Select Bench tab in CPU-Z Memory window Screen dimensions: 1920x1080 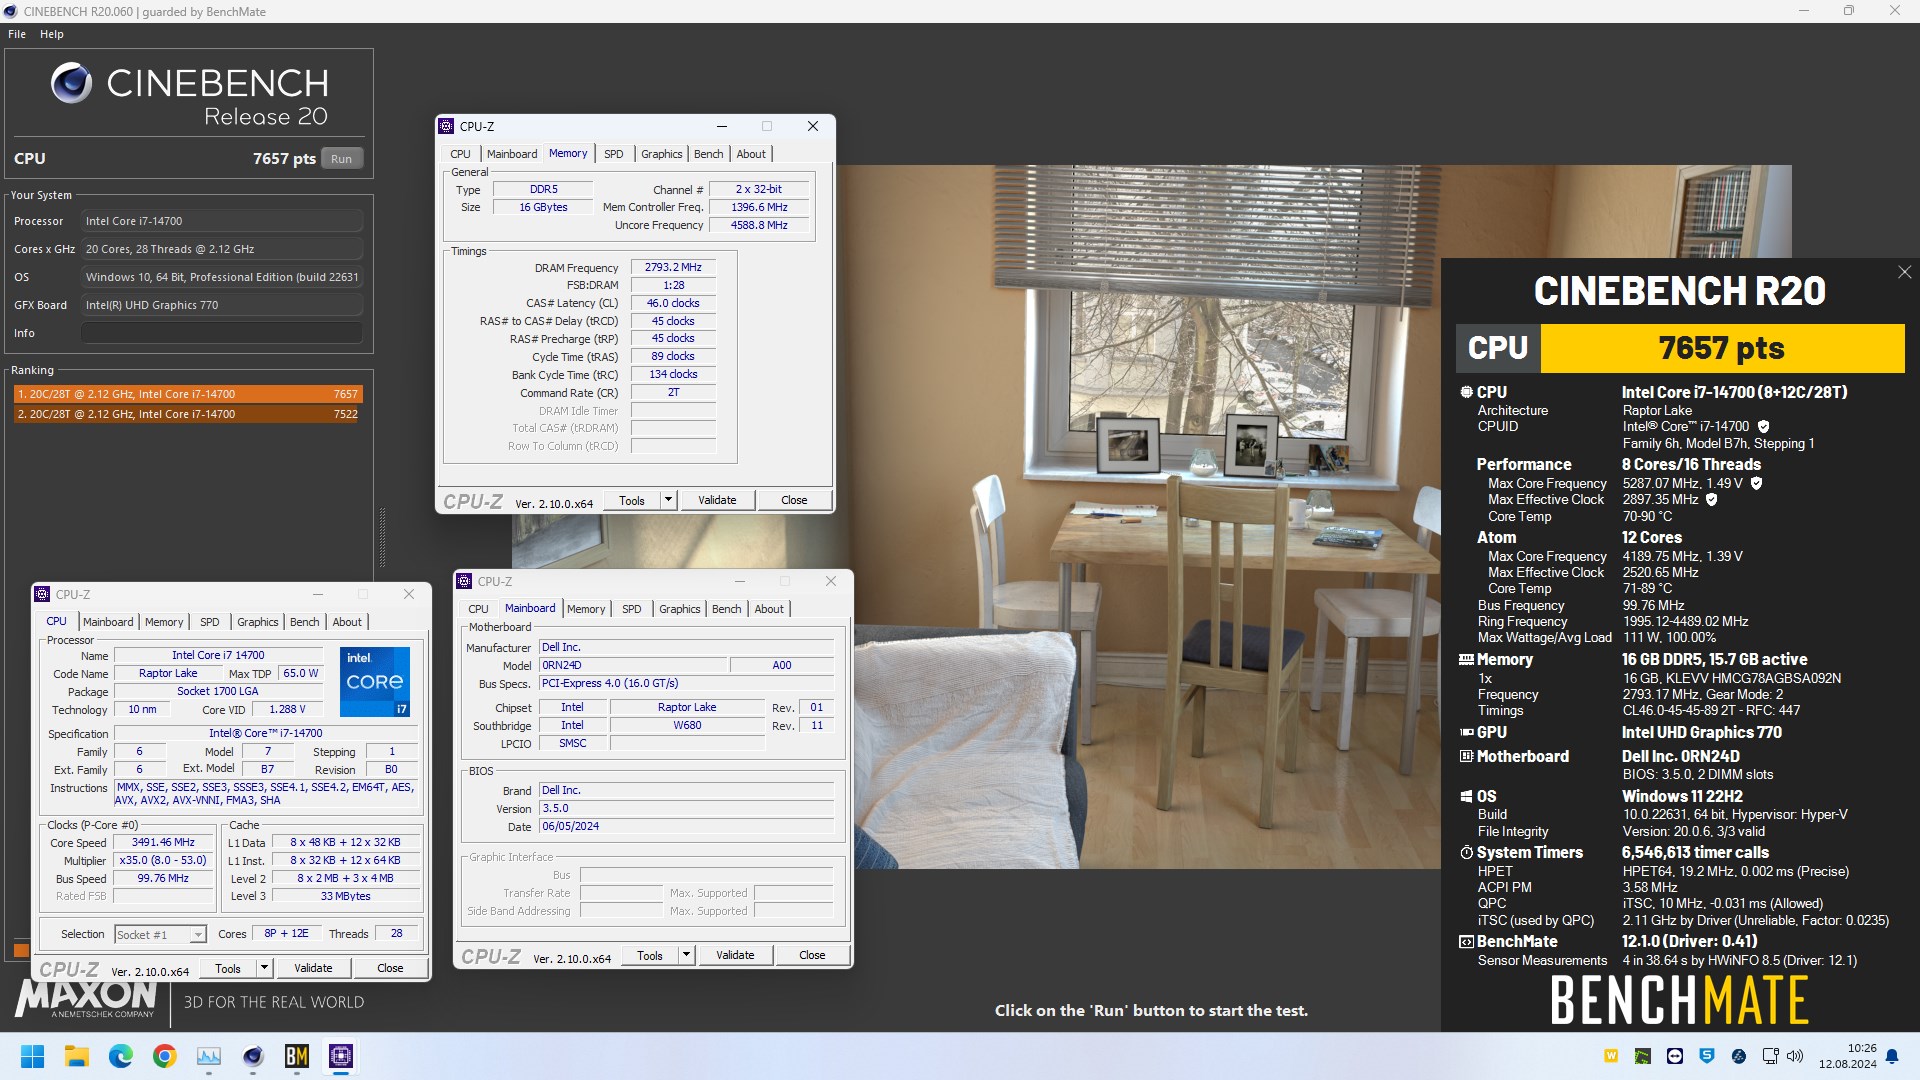pos(708,154)
